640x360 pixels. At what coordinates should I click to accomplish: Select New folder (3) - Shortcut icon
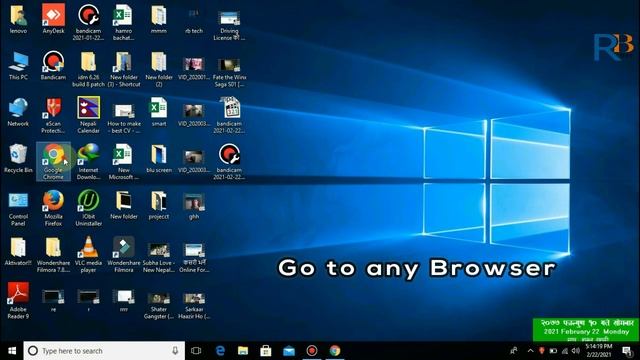(124, 69)
